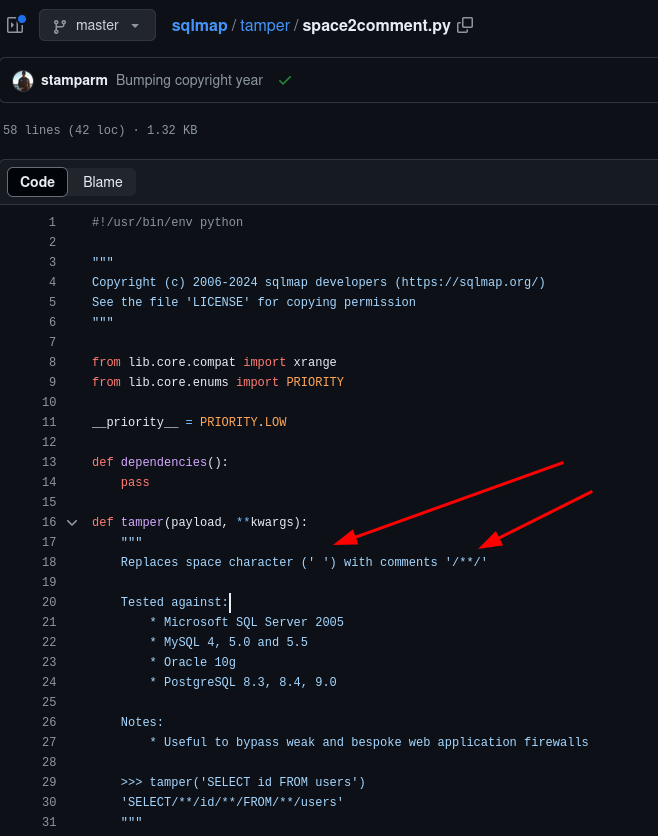658x836 pixels.
Task: Select line number 20 in the gutter
Action: [x=49, y=602]
